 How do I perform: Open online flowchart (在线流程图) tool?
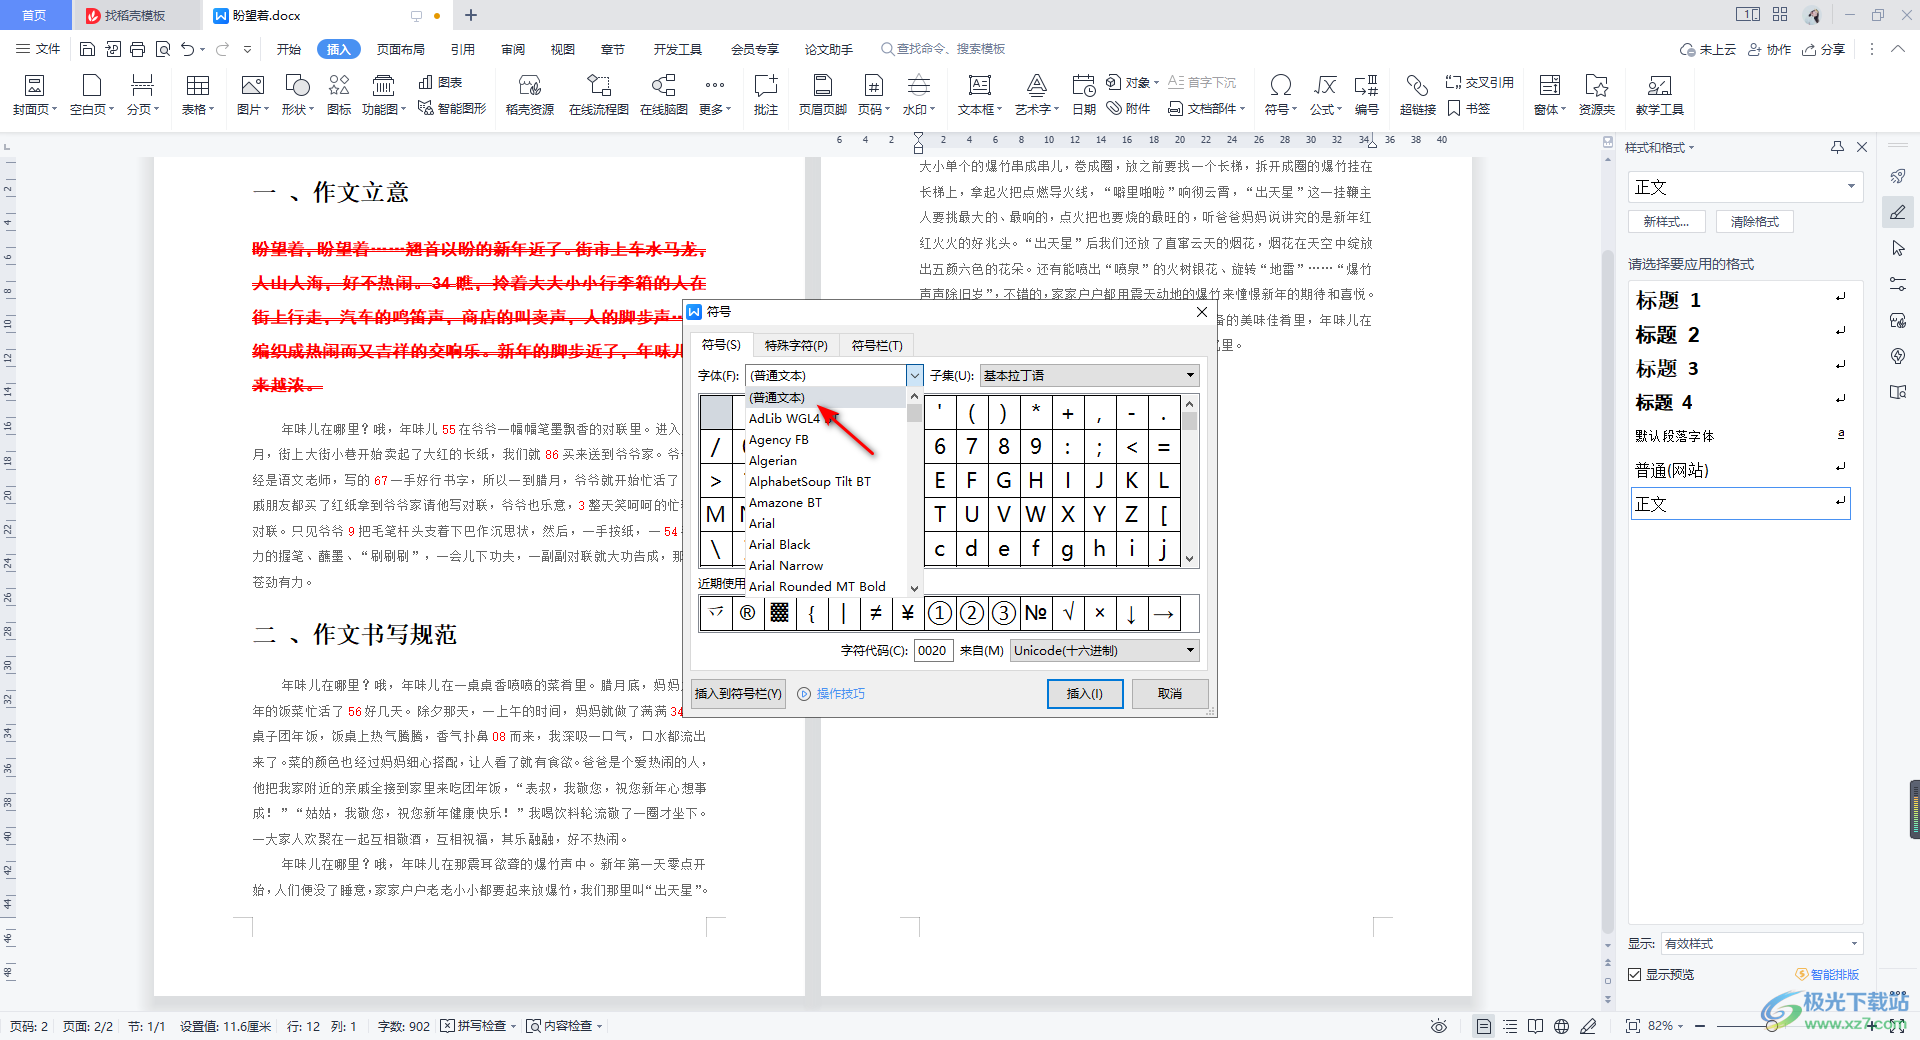click(598, 95)
